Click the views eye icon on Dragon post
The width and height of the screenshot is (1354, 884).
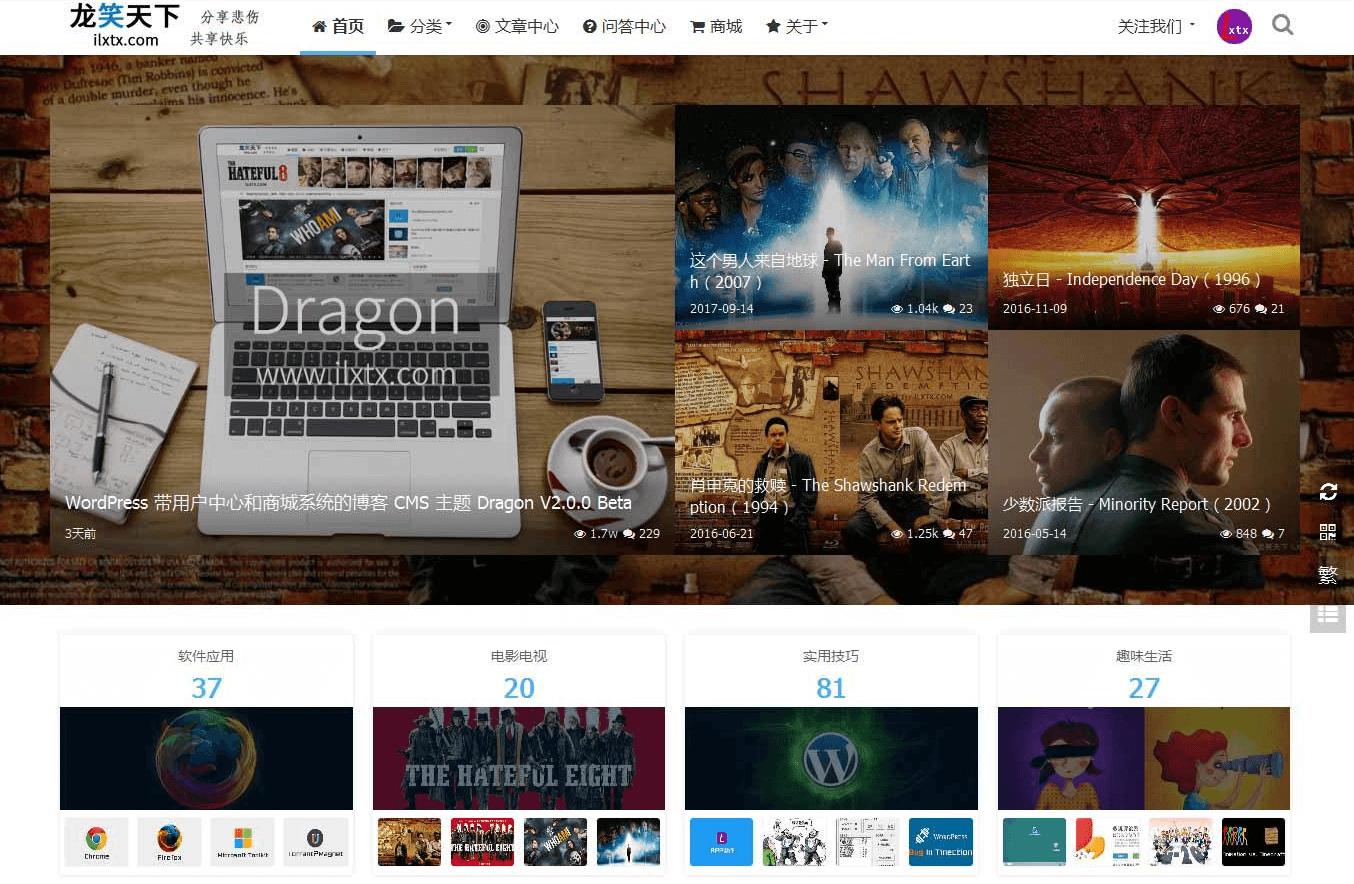580,534
